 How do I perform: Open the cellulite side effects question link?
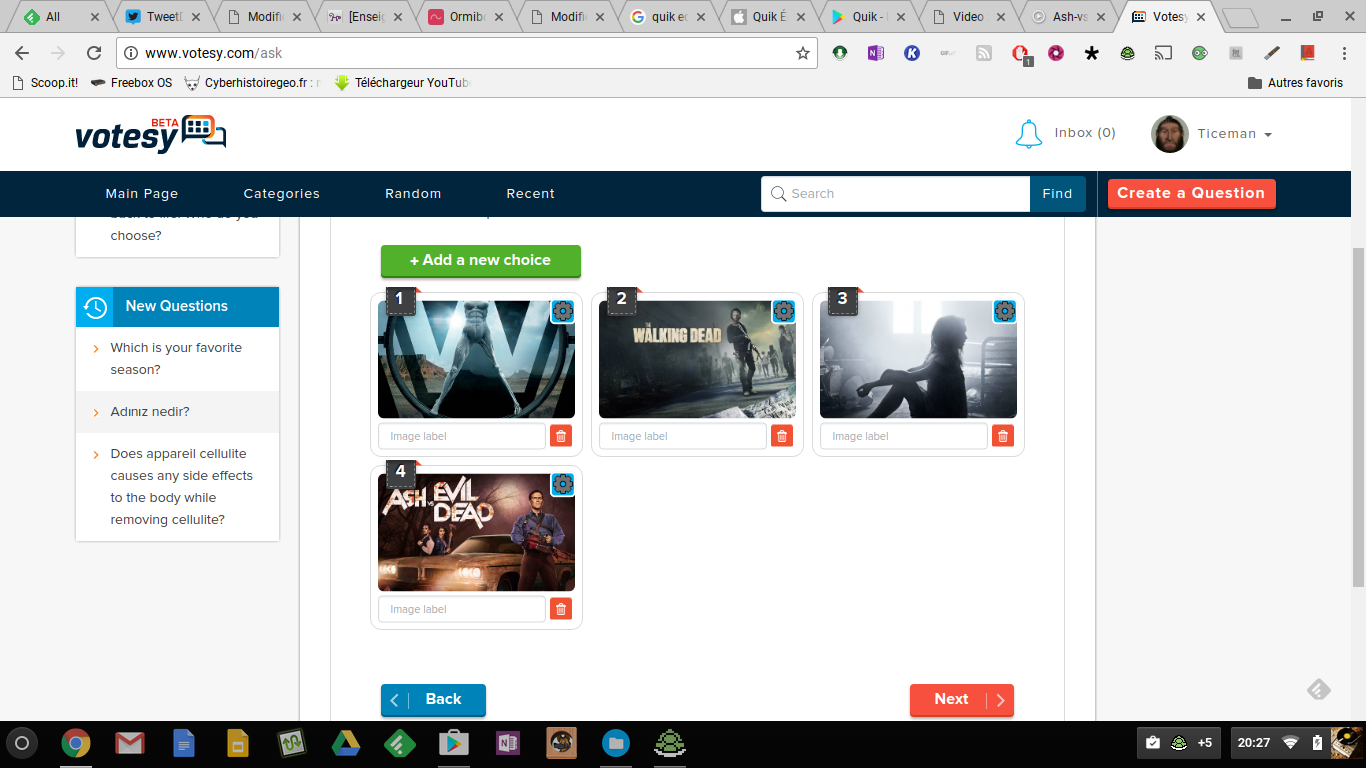(x=182, y=487)
